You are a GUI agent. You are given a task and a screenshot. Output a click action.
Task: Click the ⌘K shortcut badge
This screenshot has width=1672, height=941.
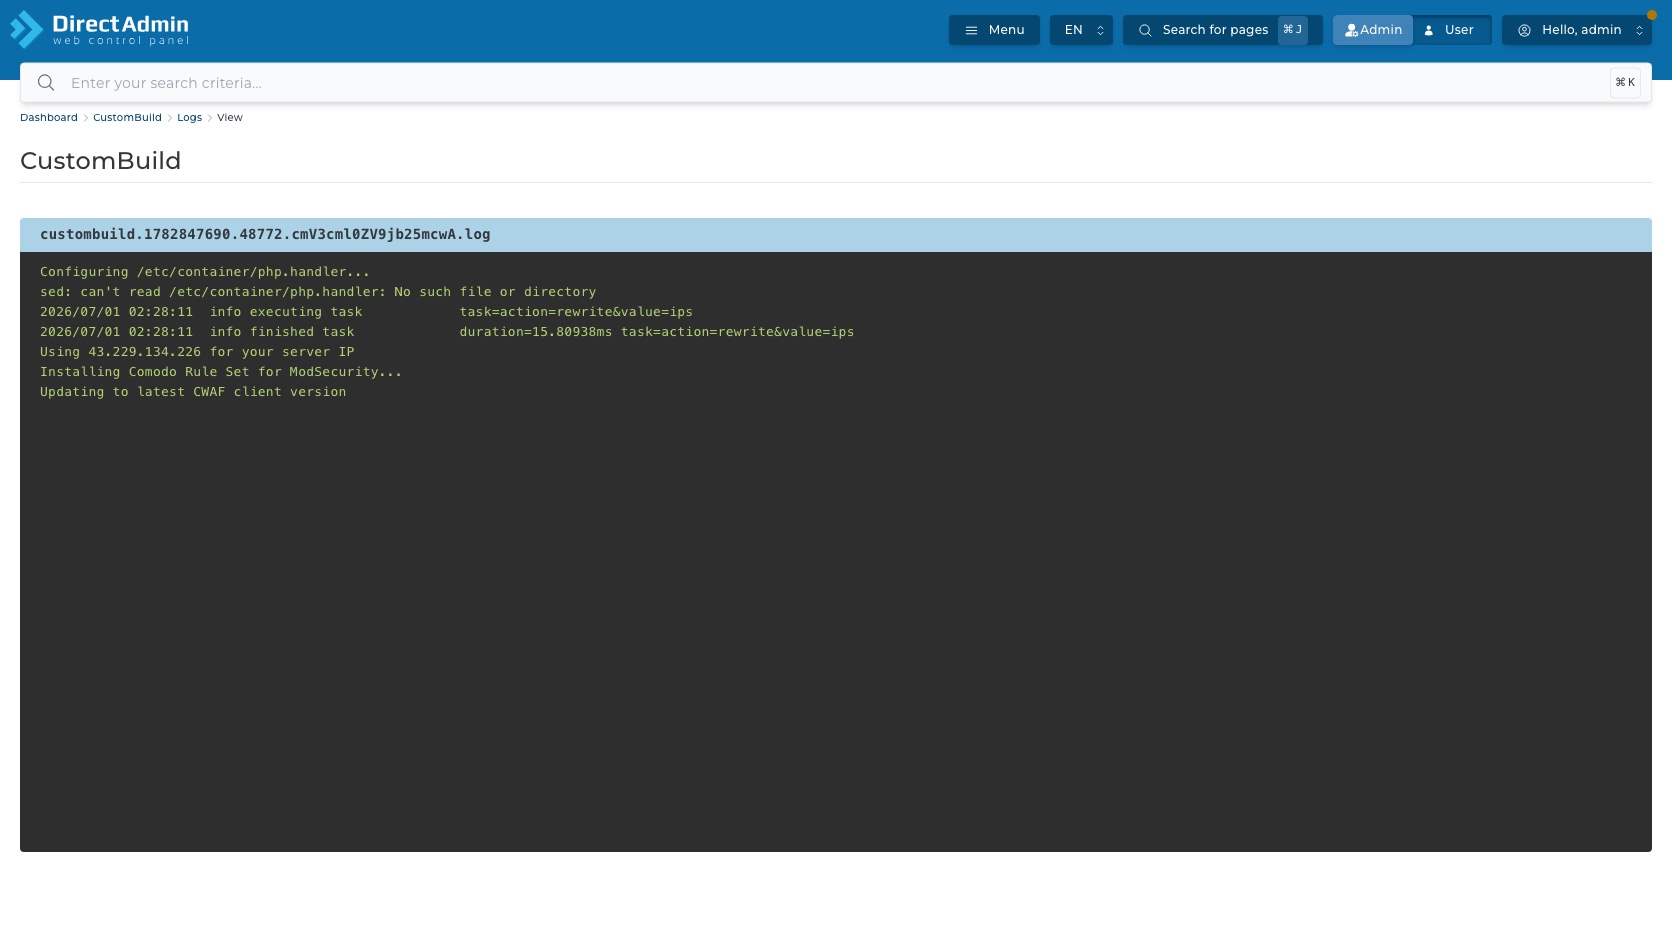[1625, 83]
